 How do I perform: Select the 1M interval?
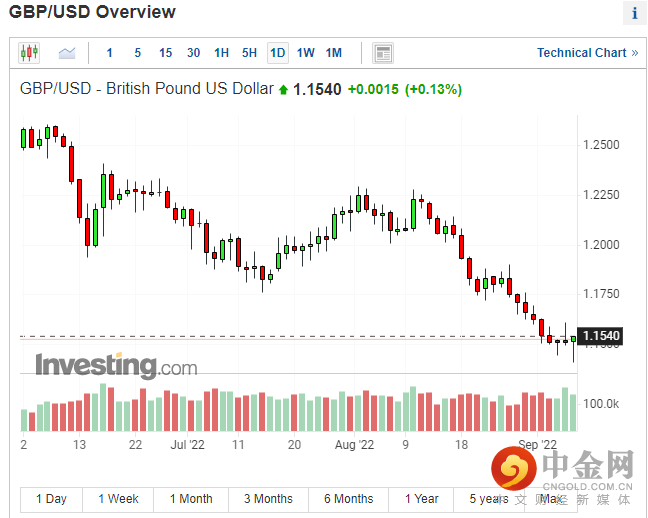pos(333,53)
